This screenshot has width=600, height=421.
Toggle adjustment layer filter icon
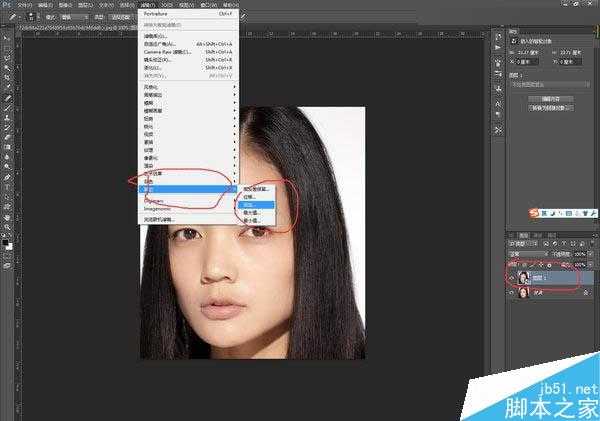pos(555,244)
